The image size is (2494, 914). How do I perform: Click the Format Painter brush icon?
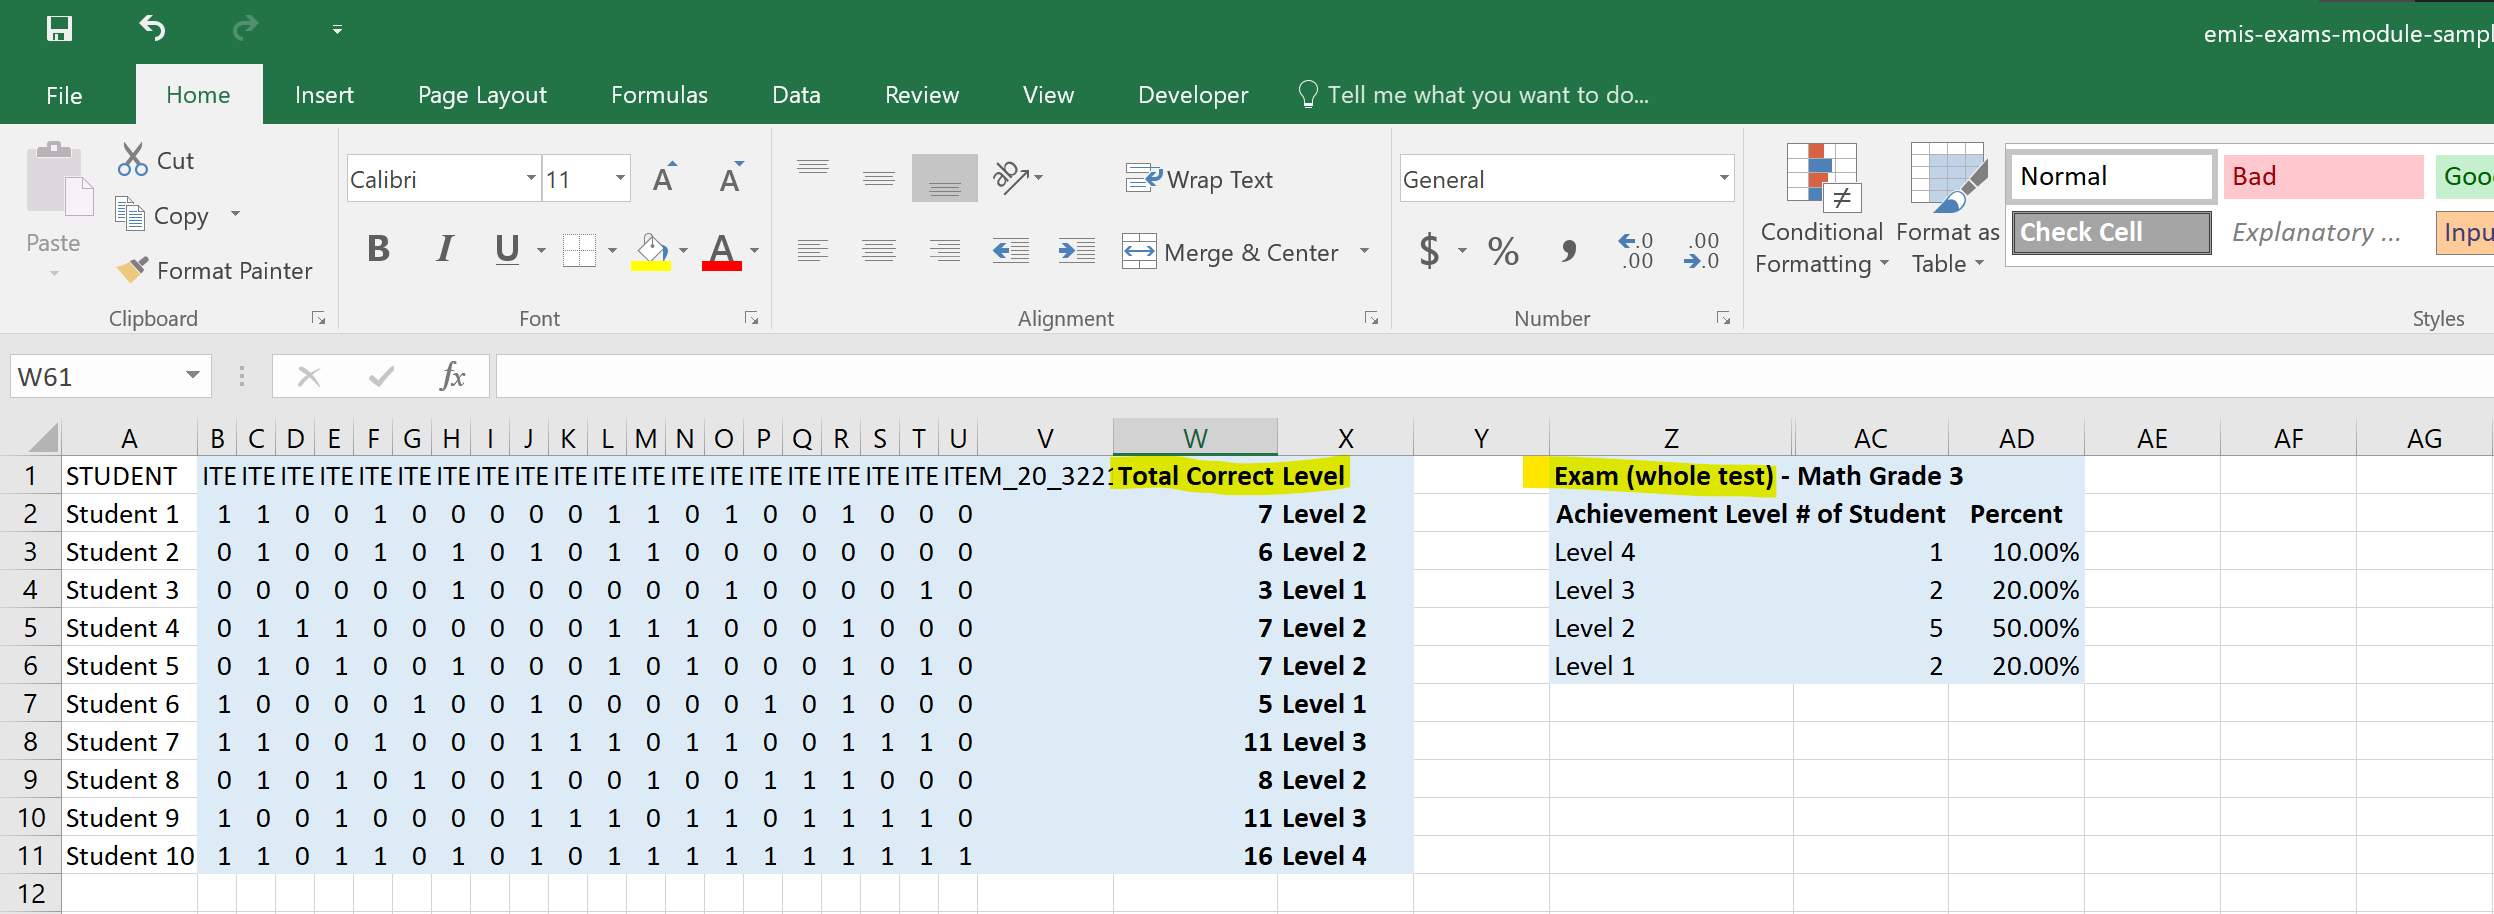coord(132,270)
